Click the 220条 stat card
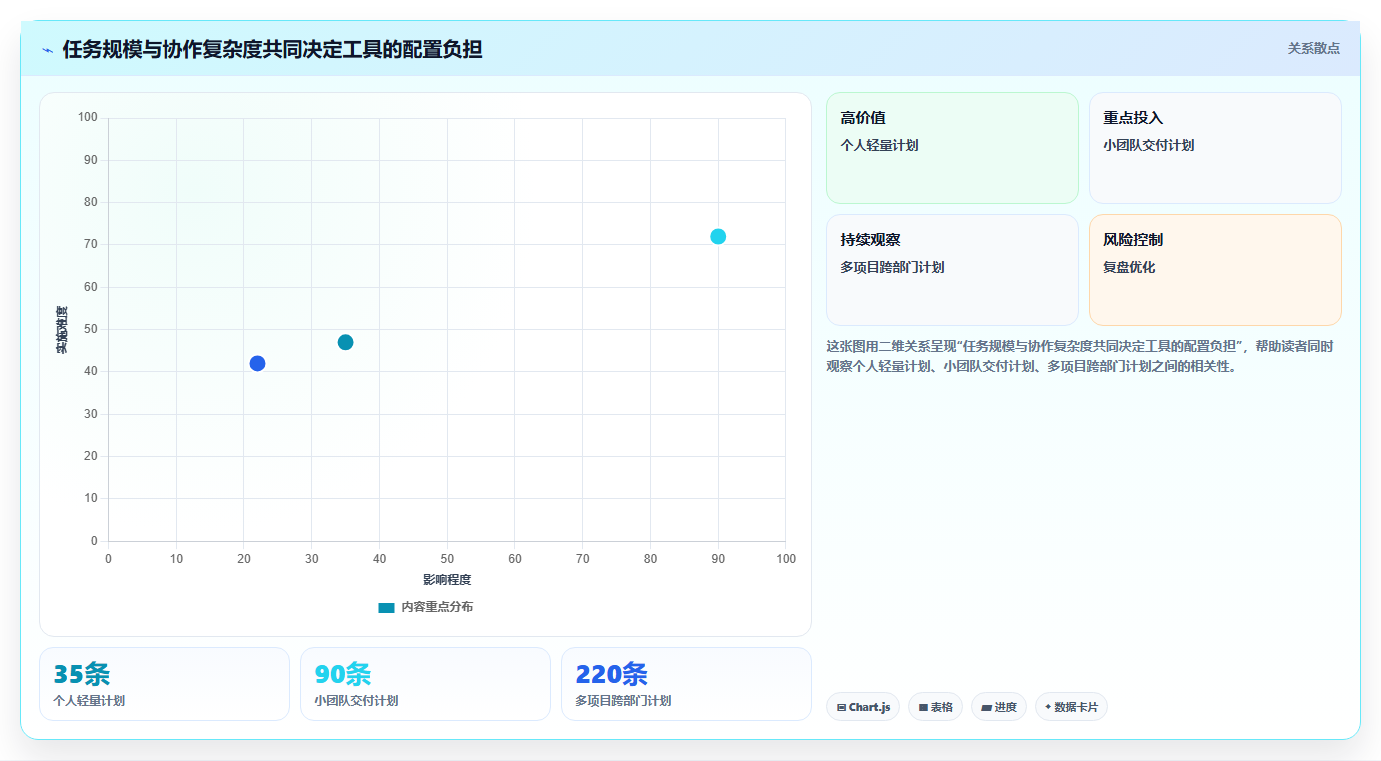This screenshot has height=761, width=1381. point(686,684)
